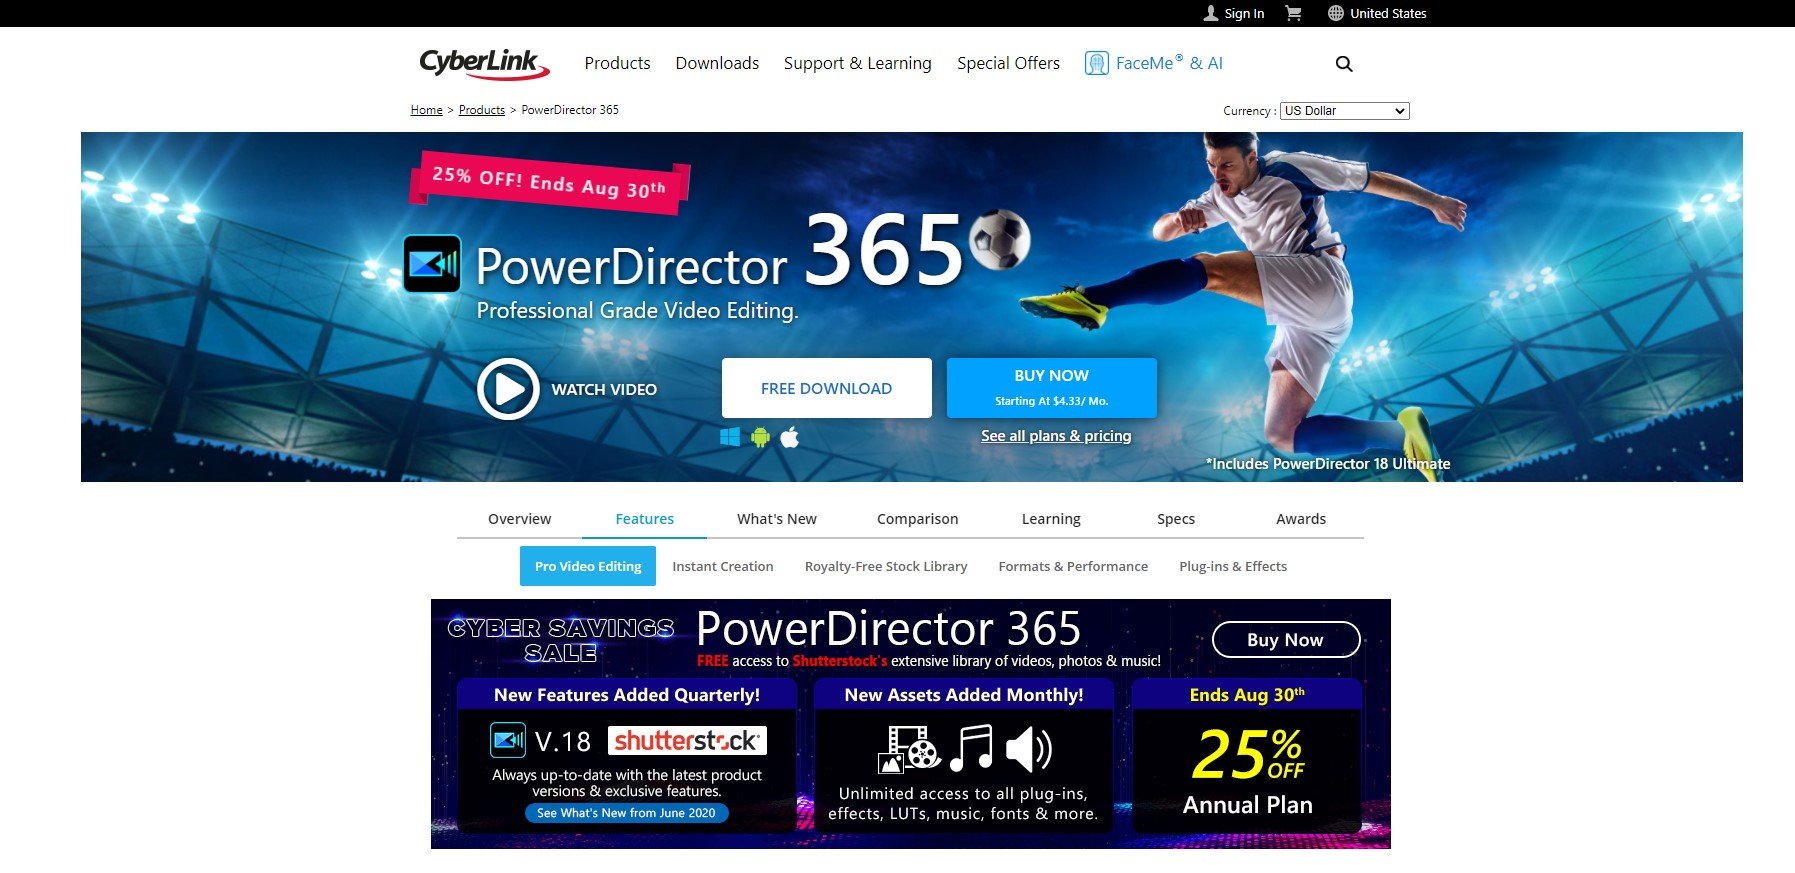Click the Includes PowerDirector 18 Ultimate note
Viewport: 1795px width, 873px height.
point(1328,464)
